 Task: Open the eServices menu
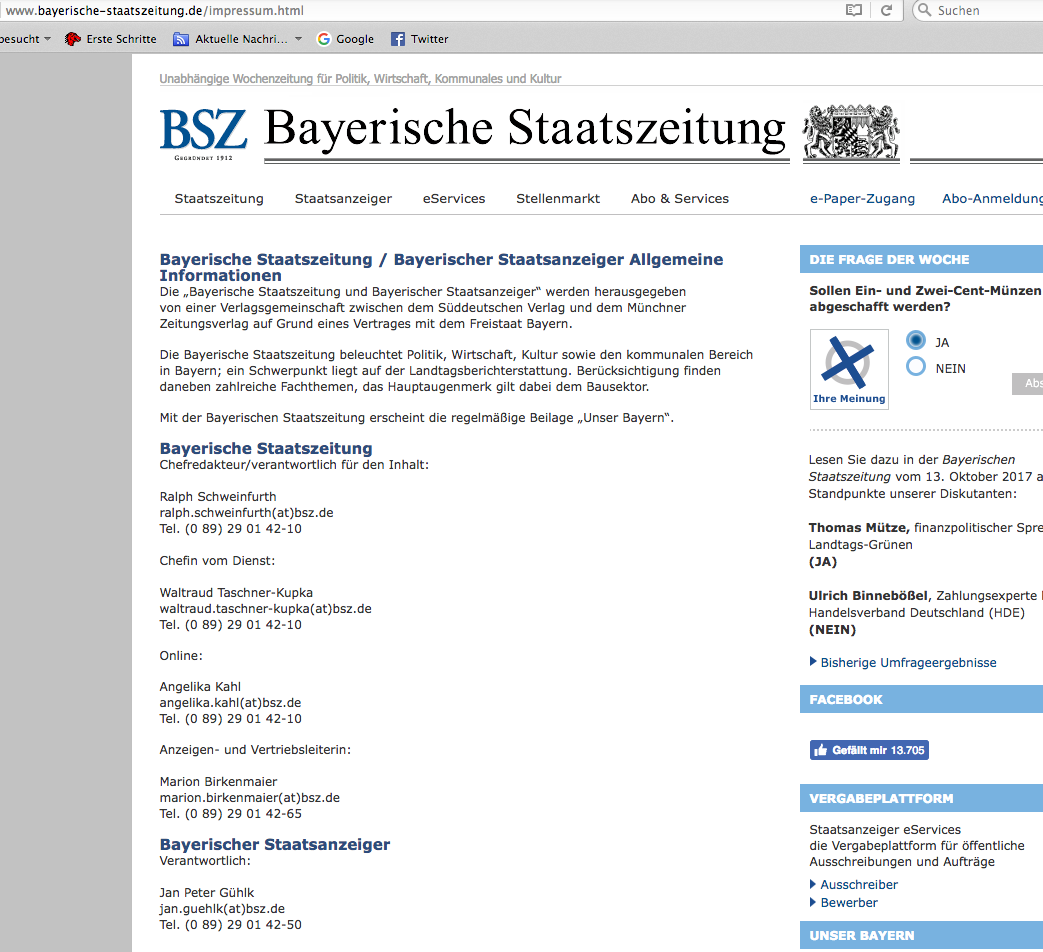454,198
